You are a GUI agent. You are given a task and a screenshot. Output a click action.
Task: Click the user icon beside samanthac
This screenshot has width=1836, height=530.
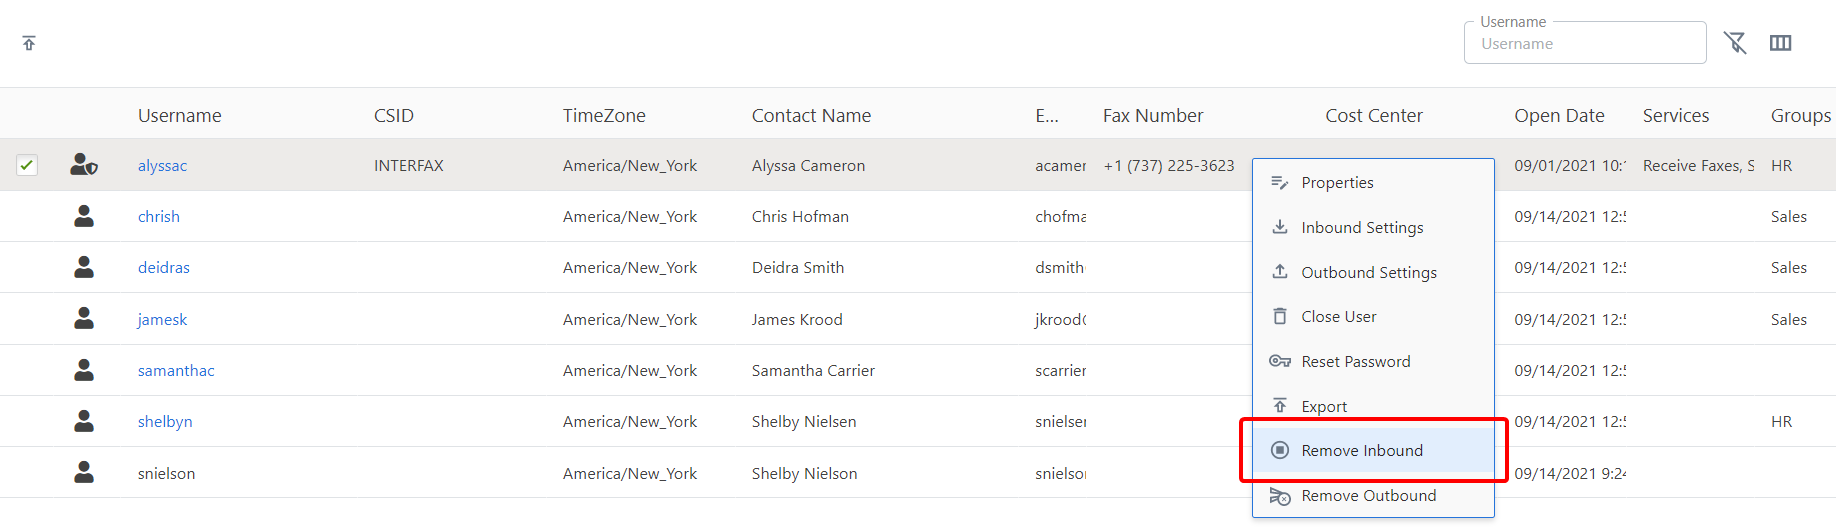[84, 370]
